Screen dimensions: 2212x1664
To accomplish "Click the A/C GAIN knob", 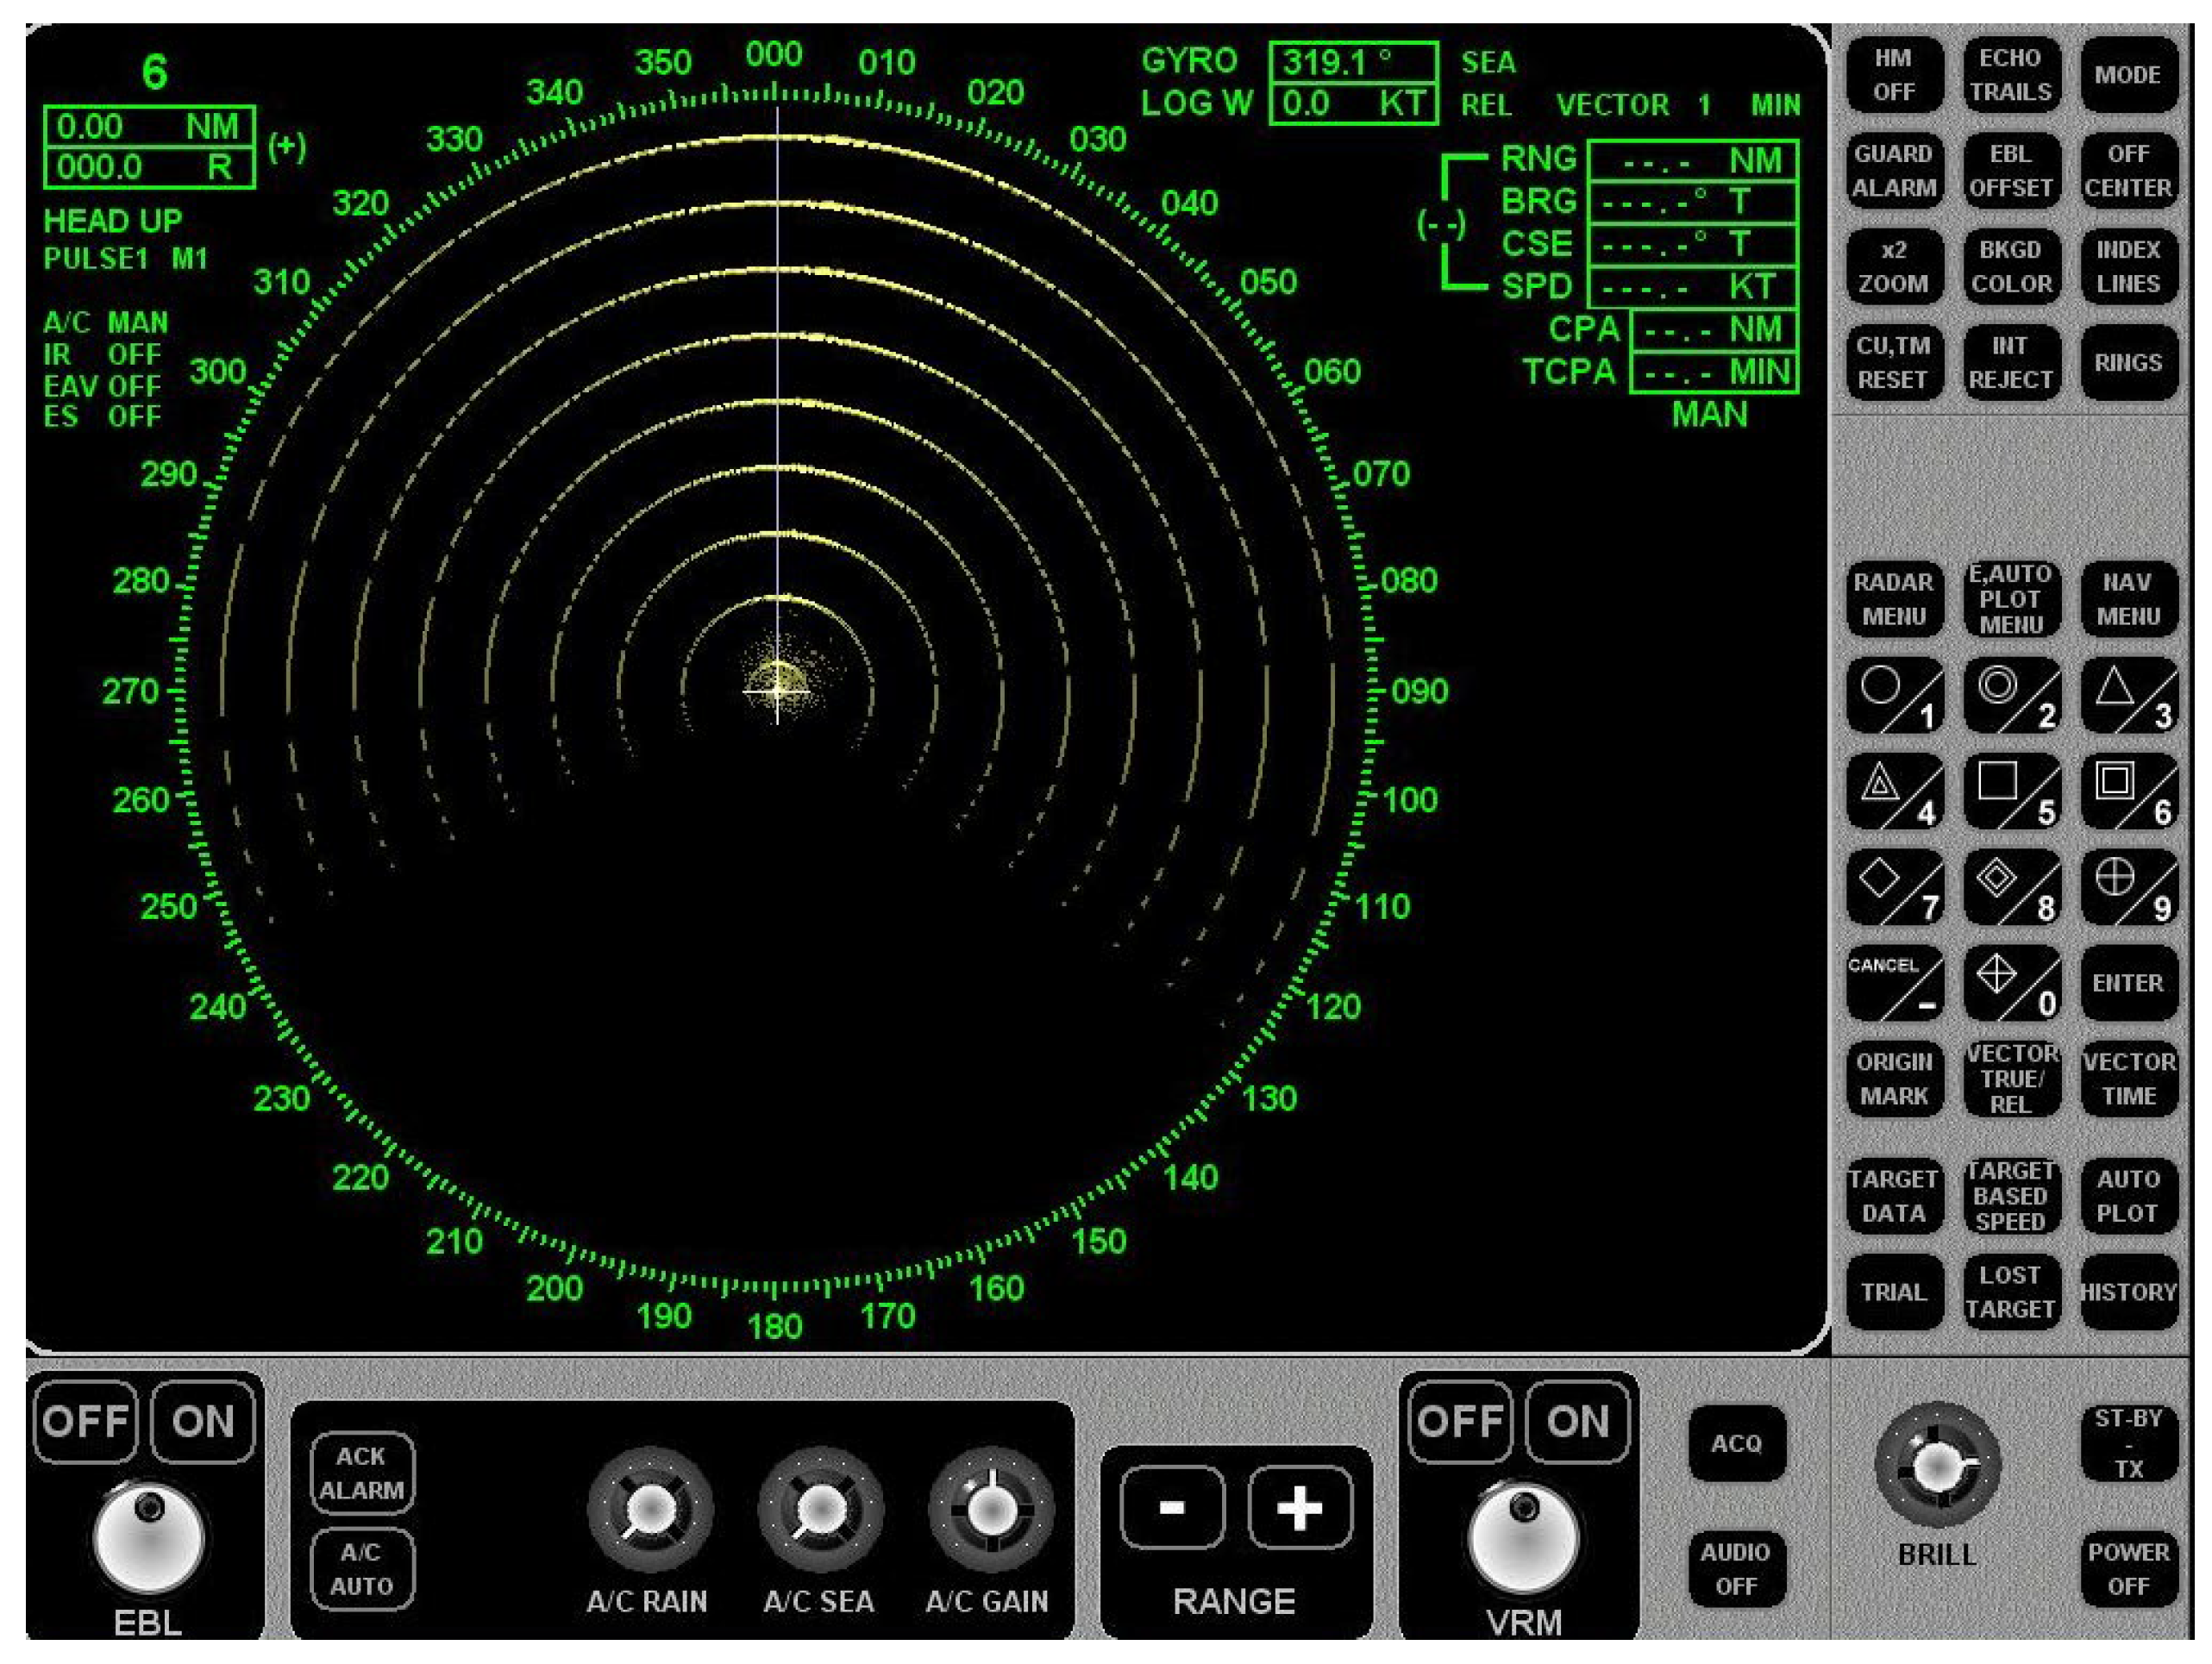I will pyautogui.click(x=990, y=1509).
